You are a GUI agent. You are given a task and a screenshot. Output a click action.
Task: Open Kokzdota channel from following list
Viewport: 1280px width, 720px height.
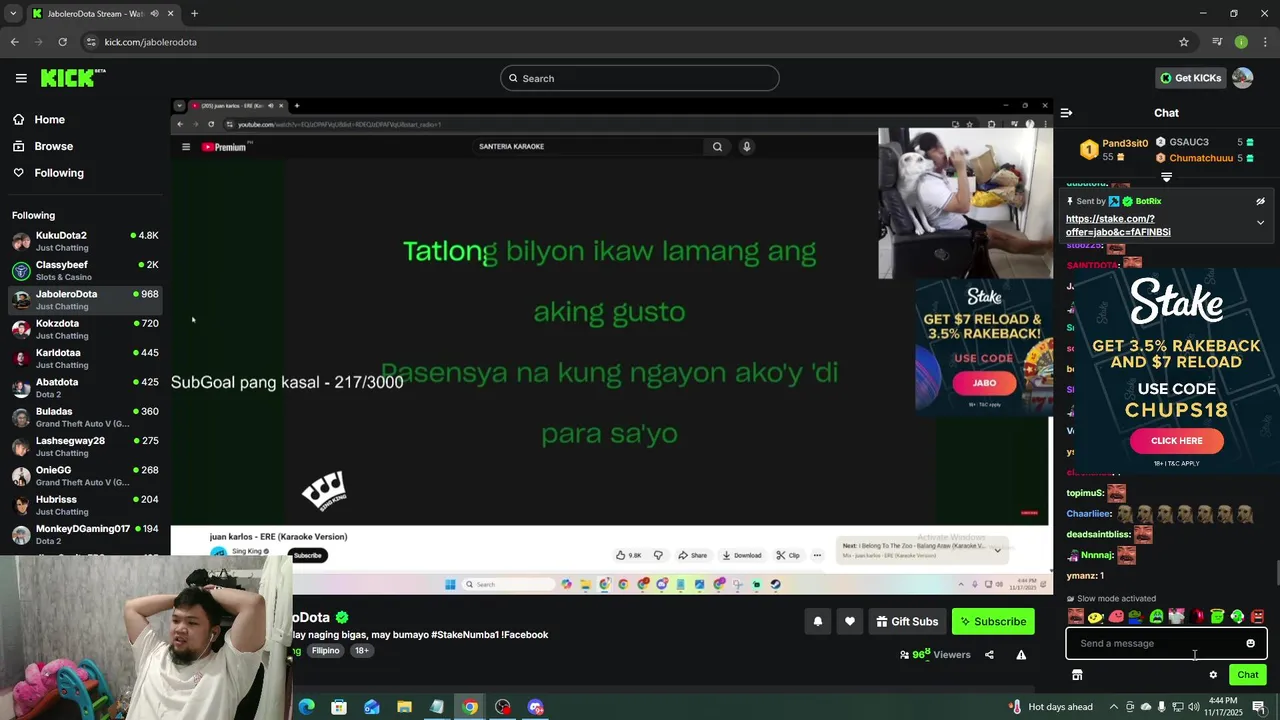85,329
